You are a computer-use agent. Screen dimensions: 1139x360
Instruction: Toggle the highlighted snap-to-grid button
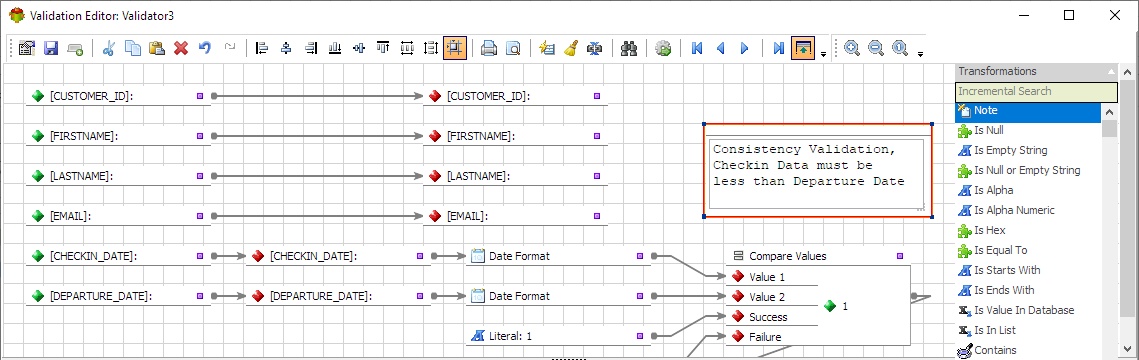click(x=455, y=49)
